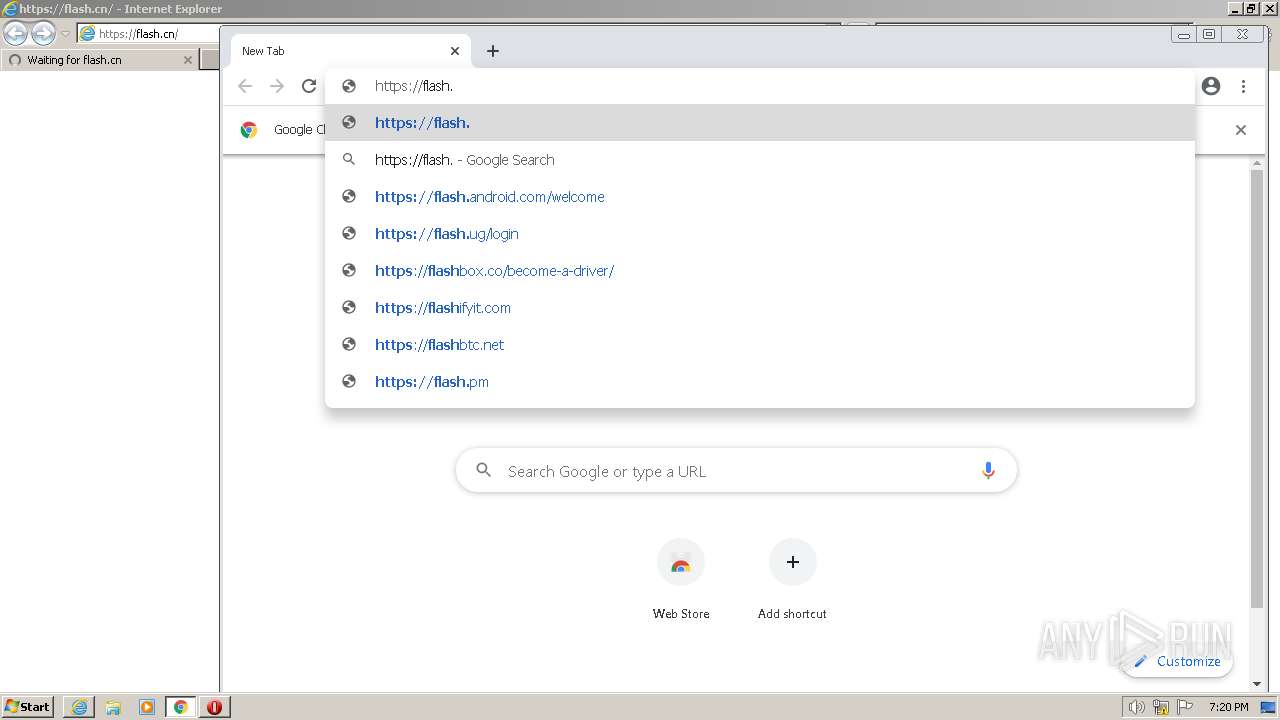Select flash.android.com/welcome suggestion
This screenshot has height=720, width=1280.
tap(760, 197)
